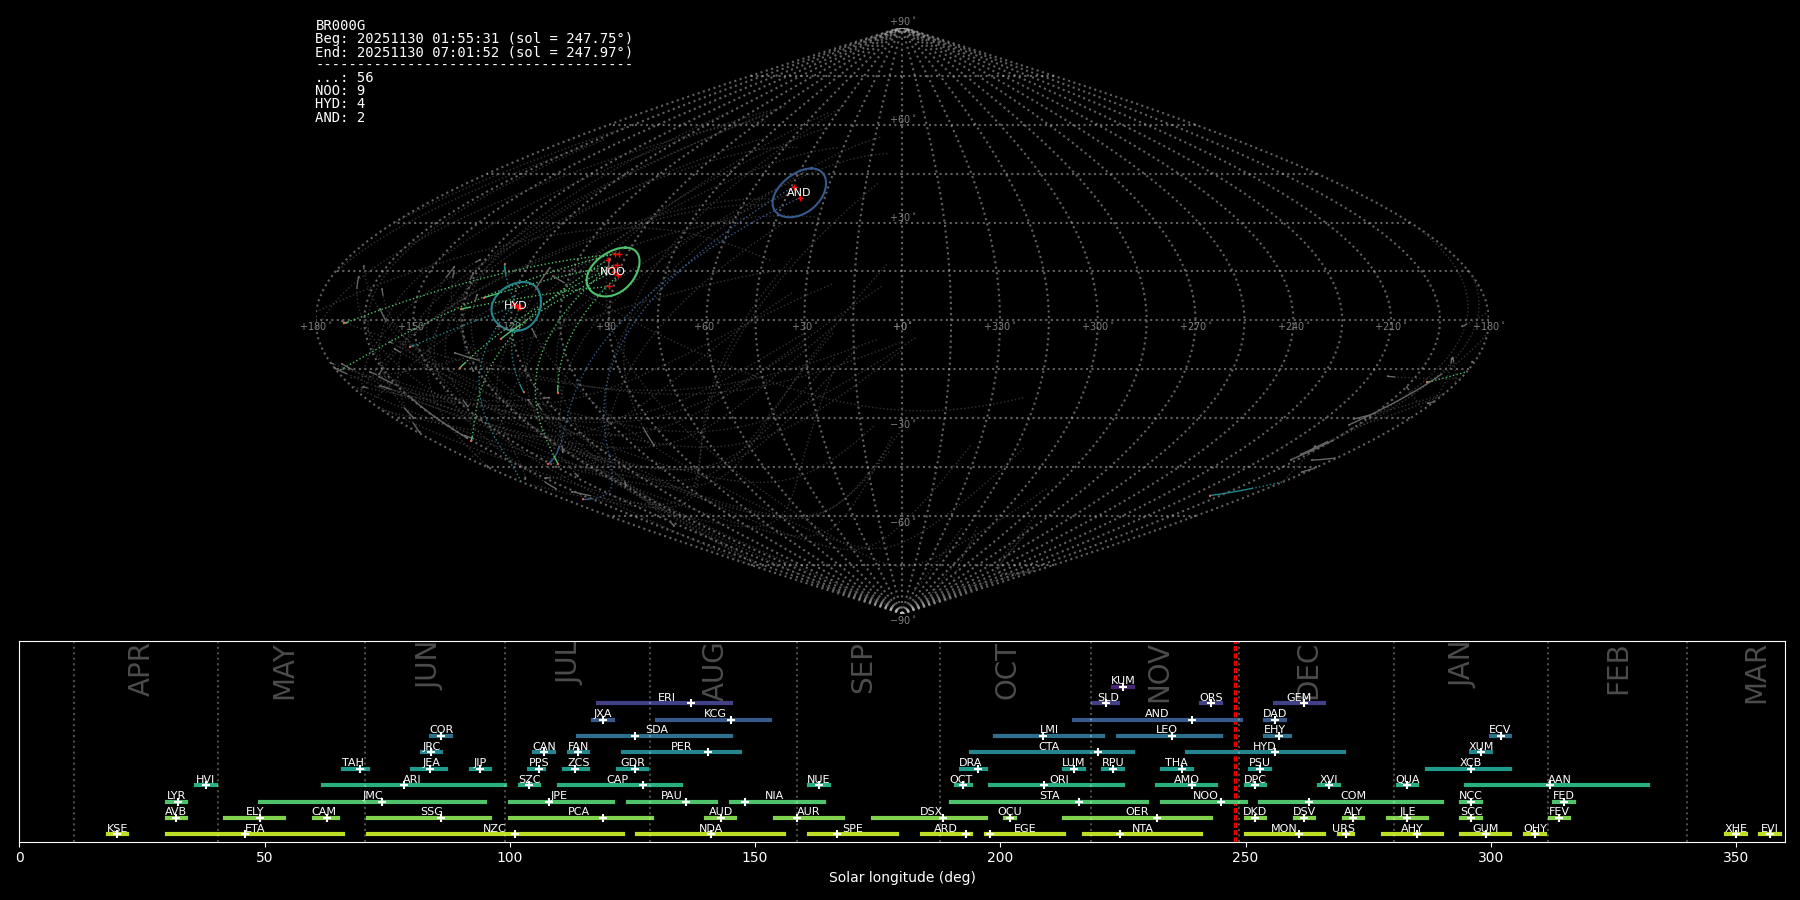The width and height of the screenshot is (1800, 900).
Task: Click the ETA shower bar in the timeline
Action: tap(255, 834)
